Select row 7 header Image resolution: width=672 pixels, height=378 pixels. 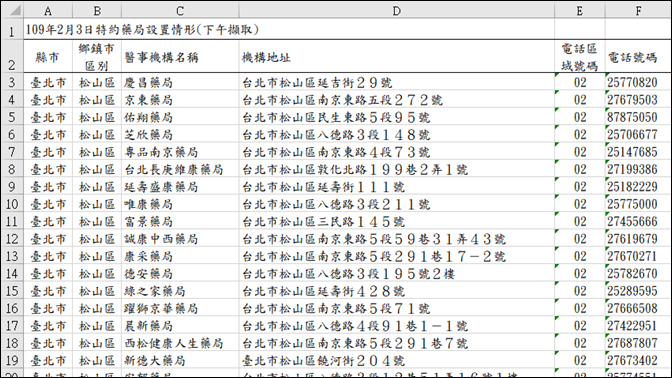coord(12,152)
